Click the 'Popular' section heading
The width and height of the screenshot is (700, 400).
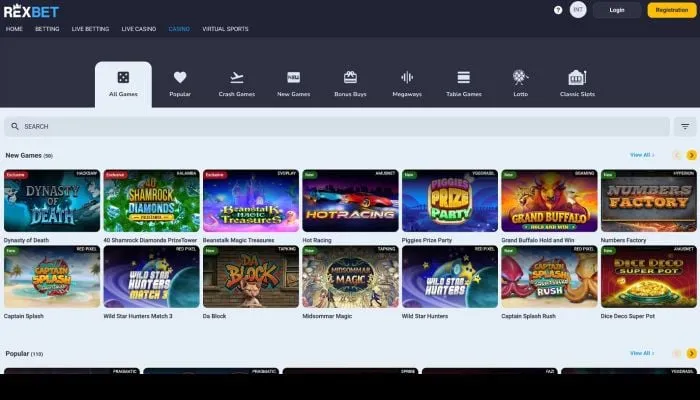17,354
